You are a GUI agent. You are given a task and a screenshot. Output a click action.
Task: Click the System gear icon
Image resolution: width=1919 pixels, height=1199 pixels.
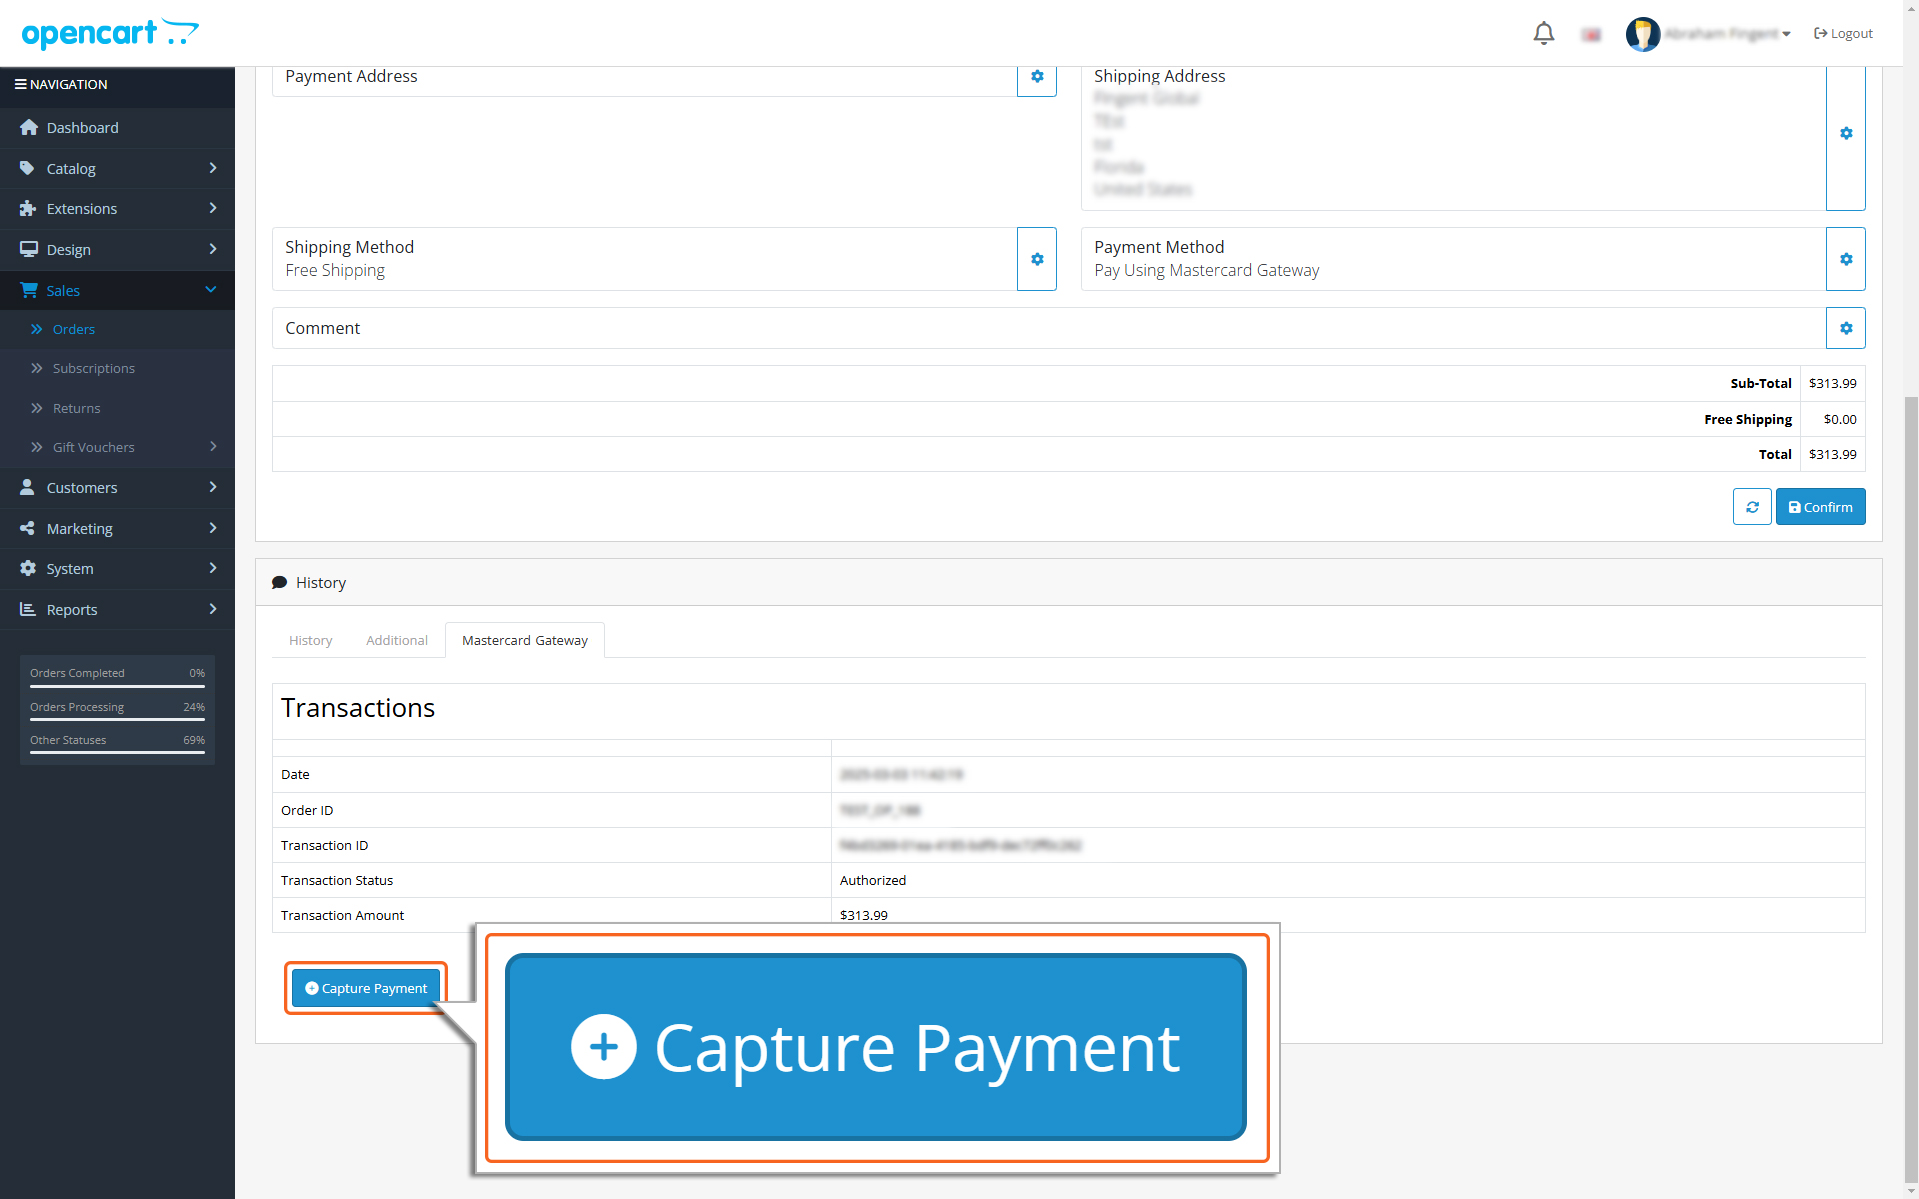27,568
